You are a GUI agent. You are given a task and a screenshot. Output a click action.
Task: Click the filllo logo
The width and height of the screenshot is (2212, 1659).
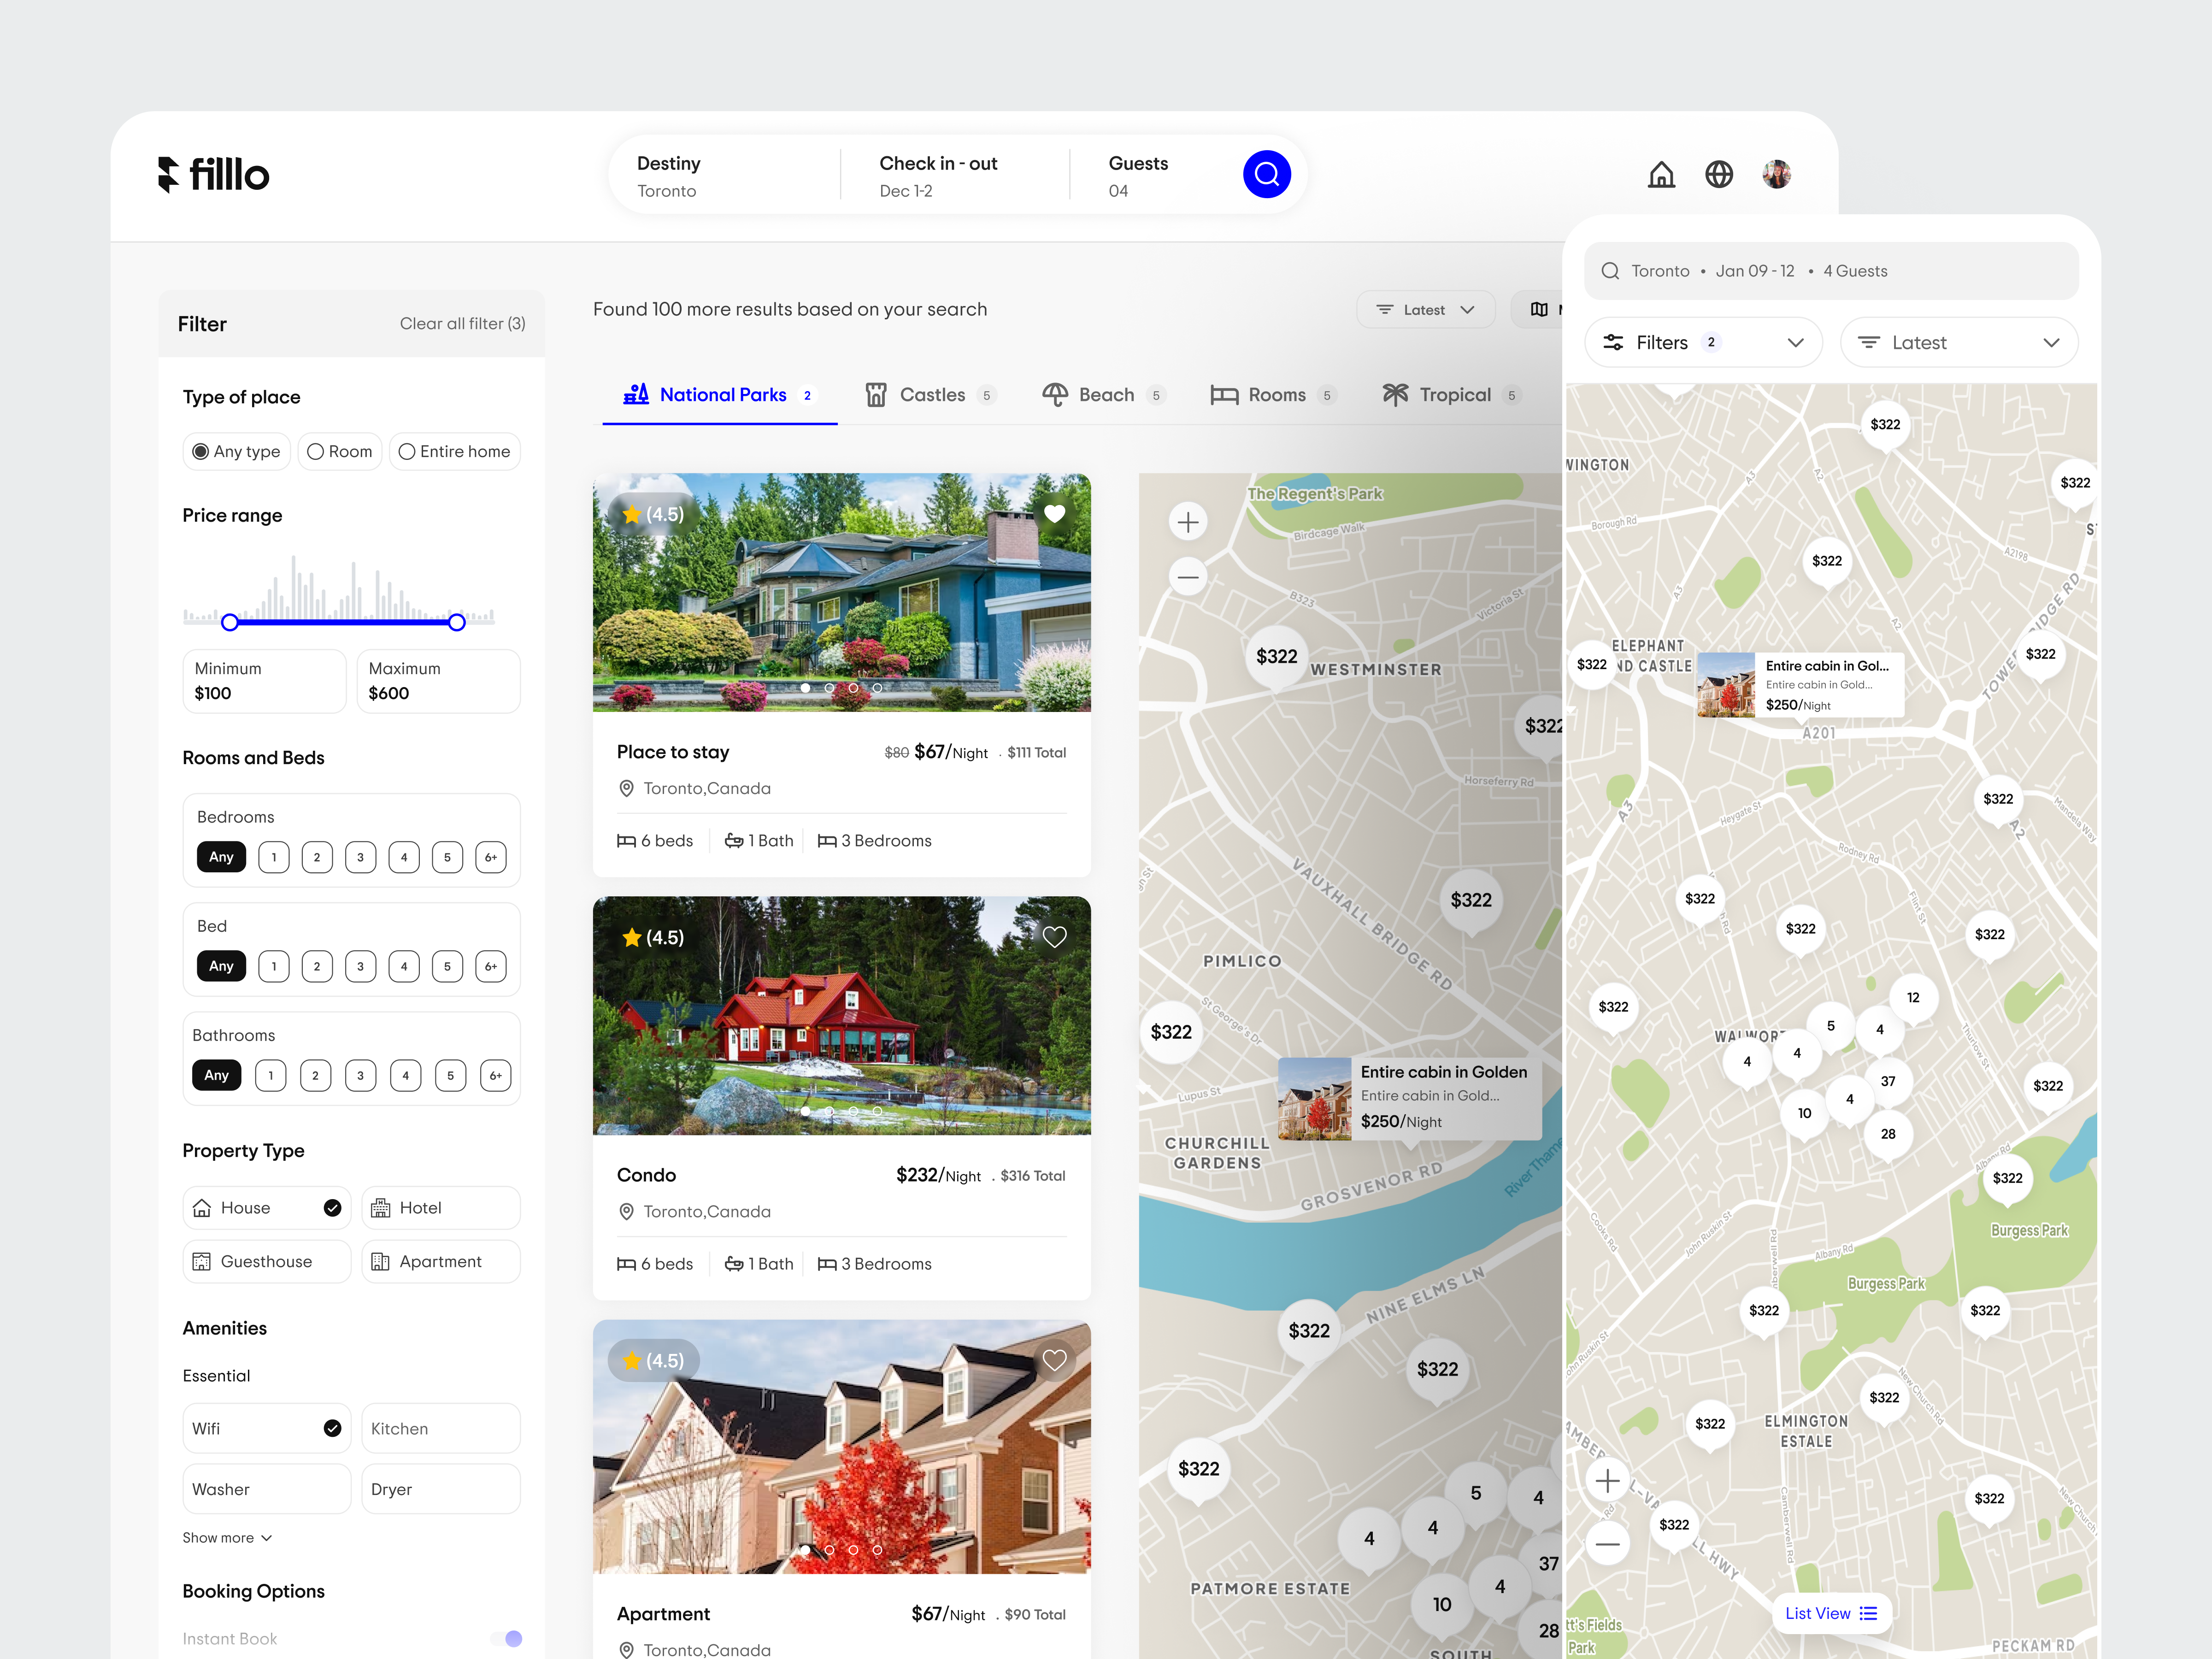point(213,174)
